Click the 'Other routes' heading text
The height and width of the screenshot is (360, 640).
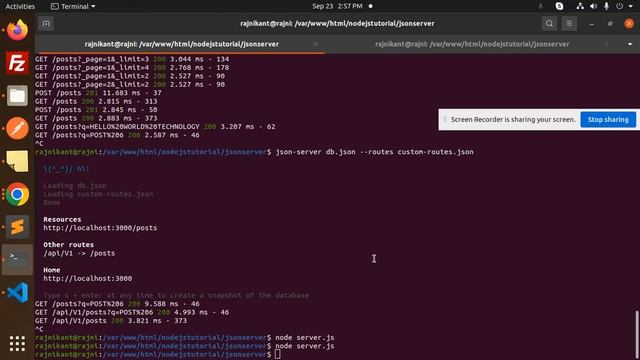69,244
